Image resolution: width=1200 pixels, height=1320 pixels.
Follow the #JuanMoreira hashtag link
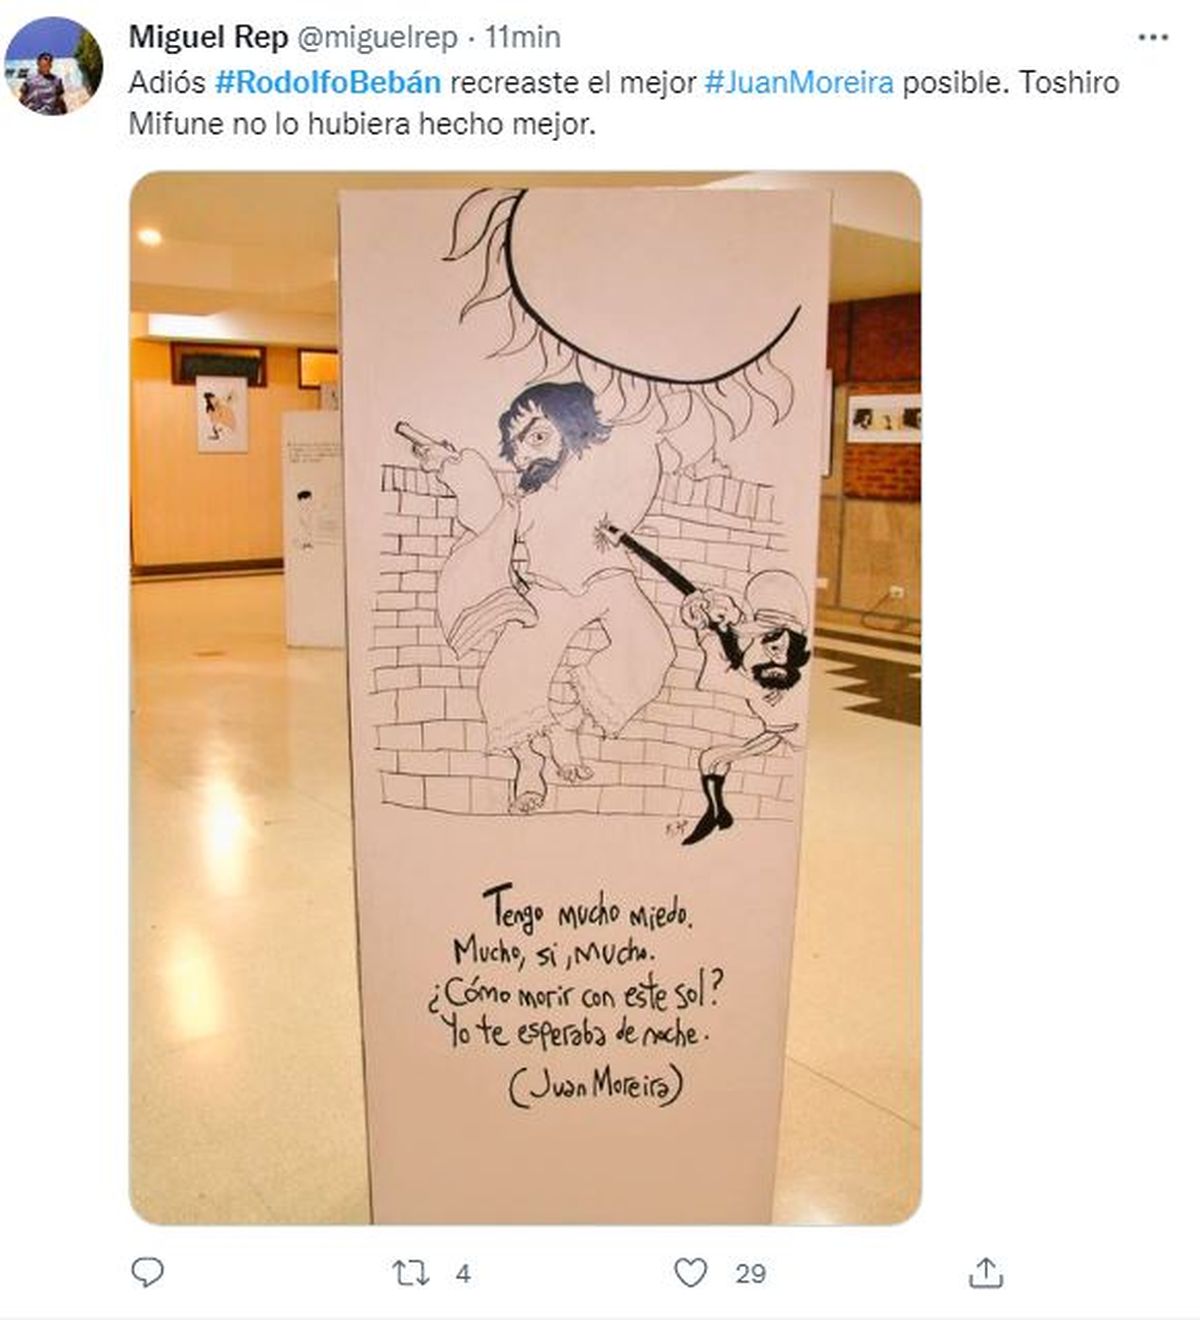(799, 82)
